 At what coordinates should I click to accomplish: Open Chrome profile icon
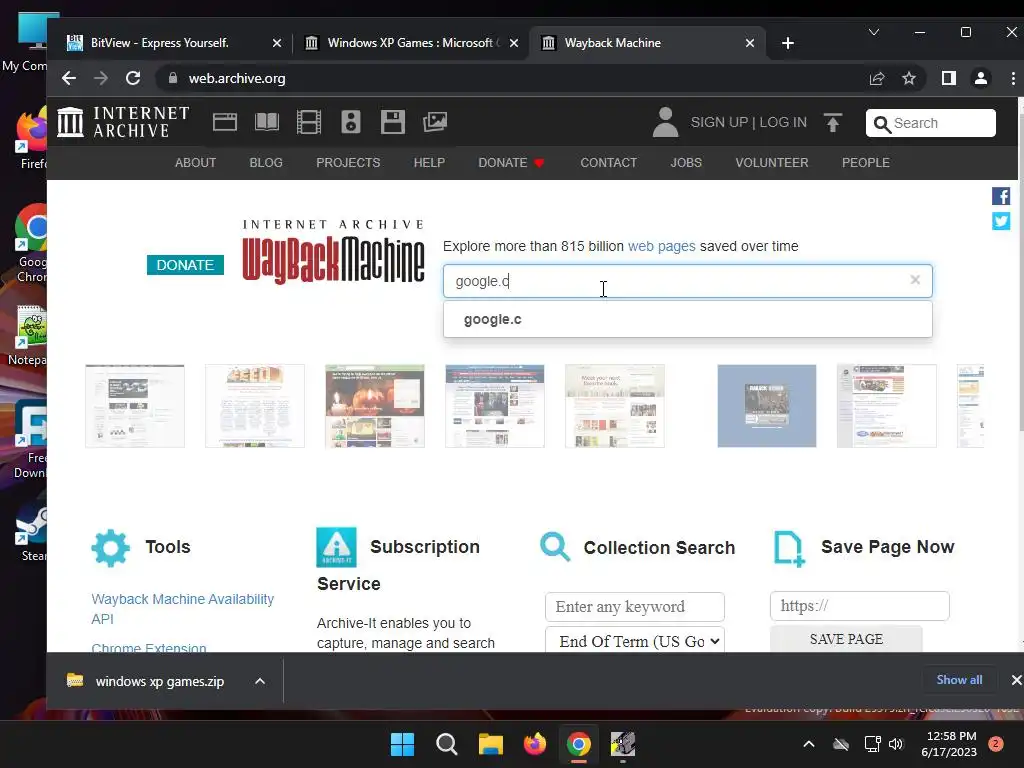[980, 78]
